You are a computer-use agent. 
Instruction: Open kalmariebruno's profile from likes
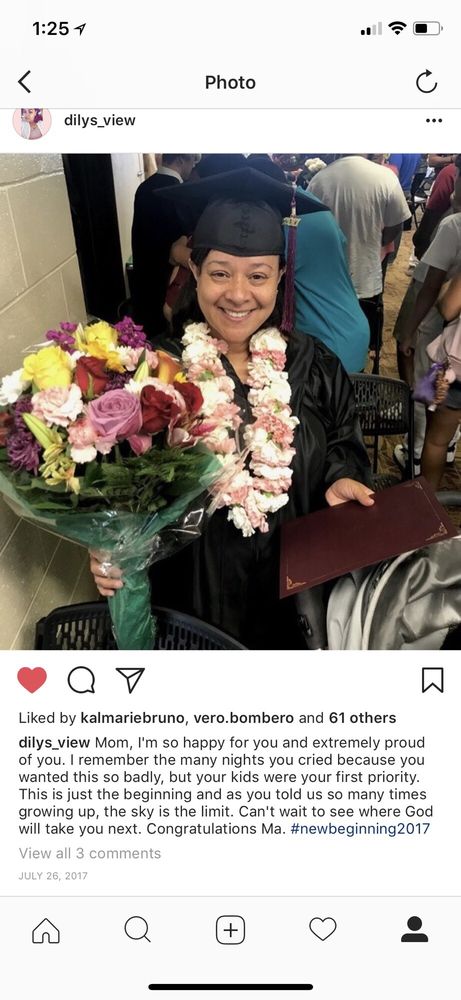pyautogui.click(x=133, y=718)
